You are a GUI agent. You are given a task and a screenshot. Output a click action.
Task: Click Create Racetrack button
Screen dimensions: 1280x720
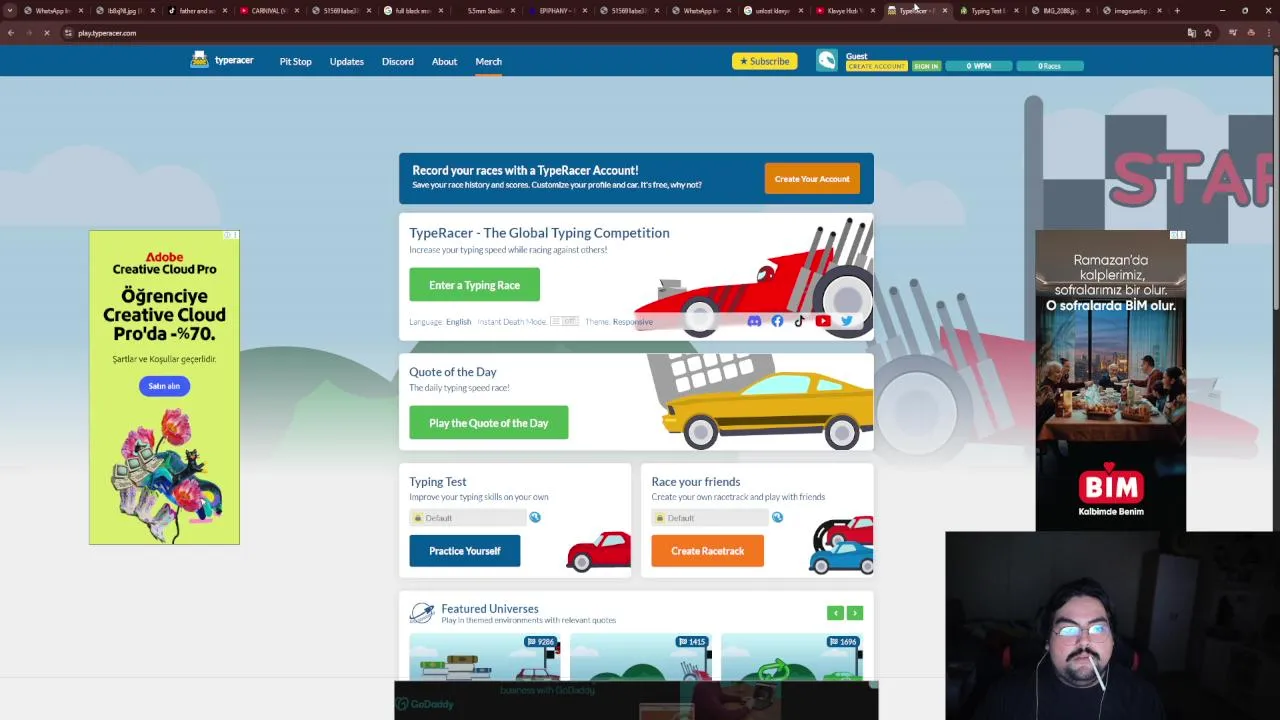(x=707, y=551)
